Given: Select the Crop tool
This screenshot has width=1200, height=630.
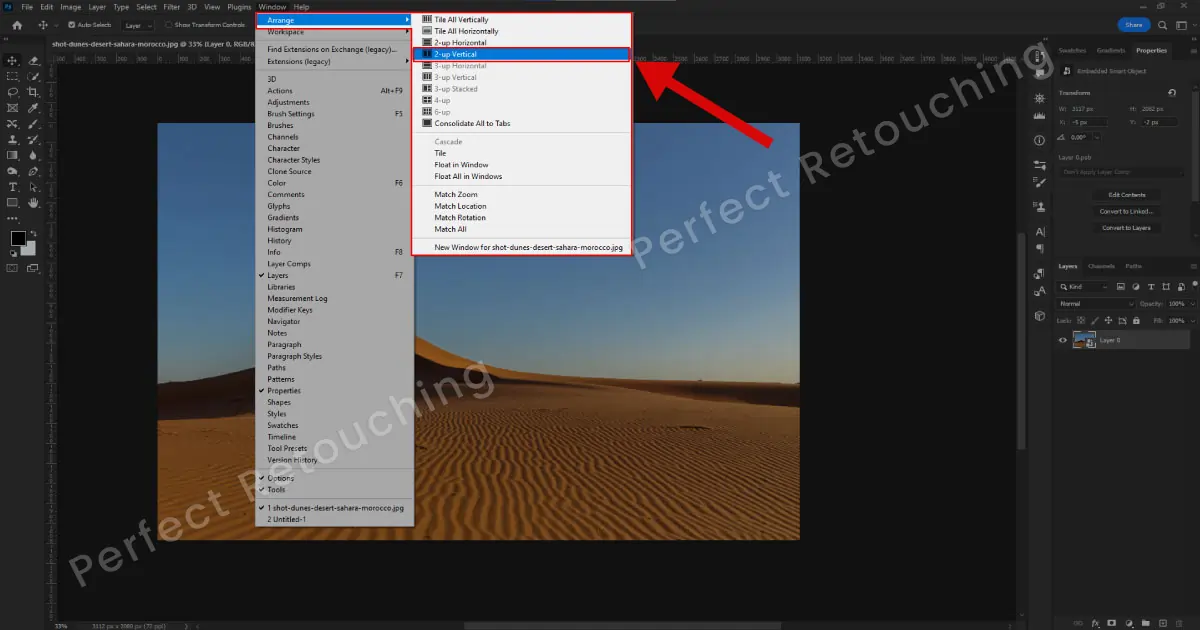Looking at the screenshot, I should point(33,92).
